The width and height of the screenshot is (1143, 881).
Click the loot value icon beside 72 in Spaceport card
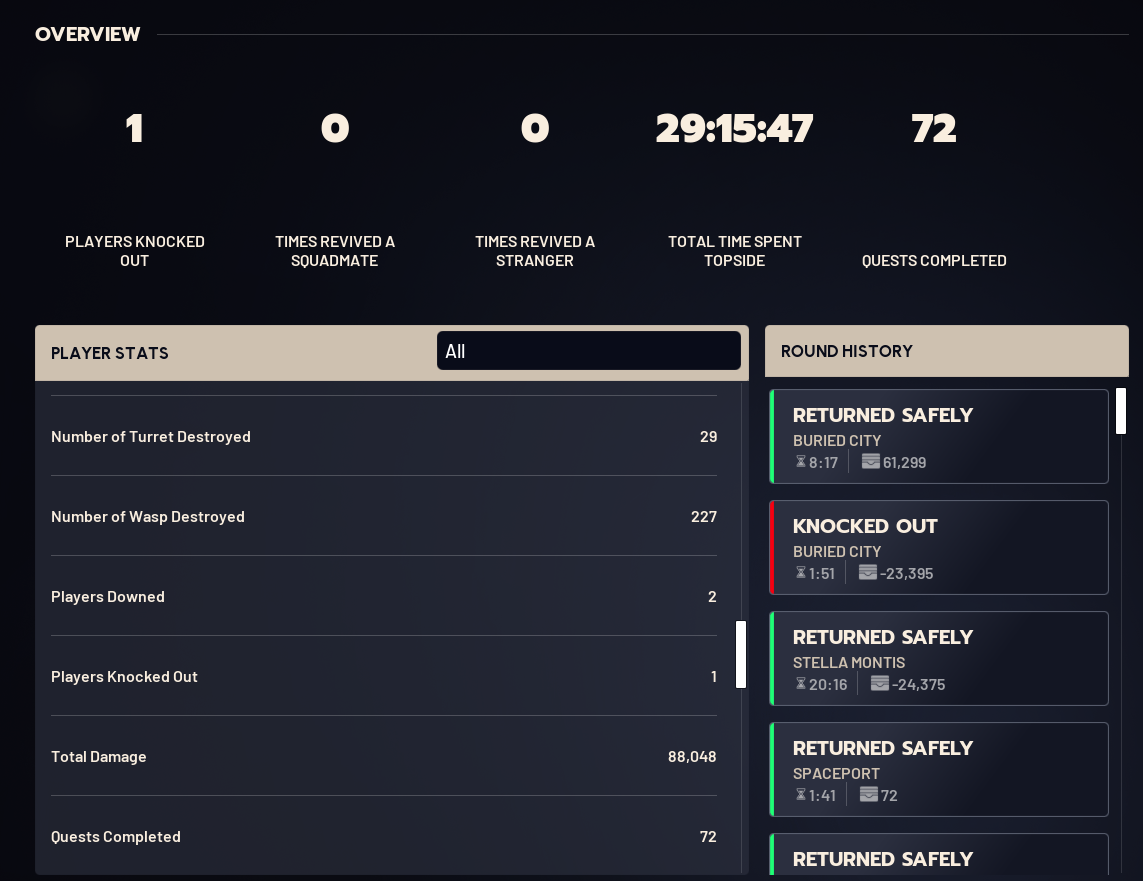(x=869, y=794)
